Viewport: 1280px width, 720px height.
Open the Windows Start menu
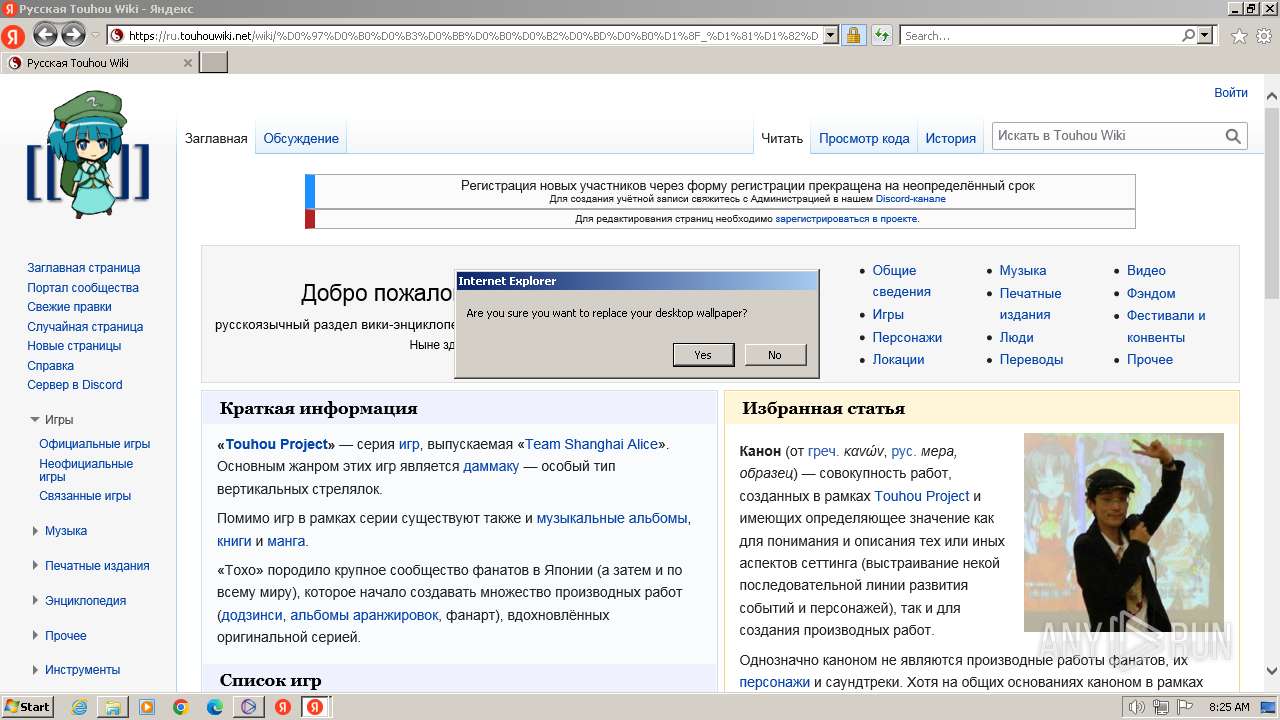pos(27,707)
